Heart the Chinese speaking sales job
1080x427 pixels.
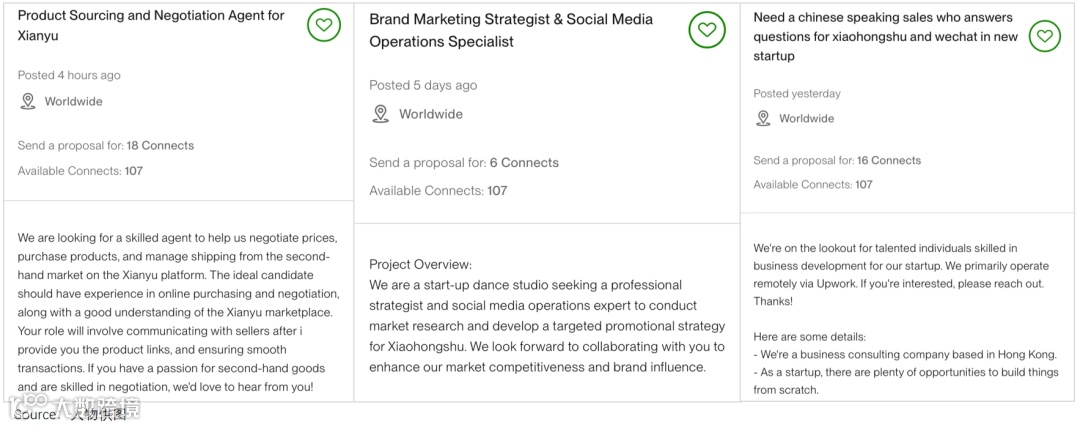click(x=1044, y=36)
